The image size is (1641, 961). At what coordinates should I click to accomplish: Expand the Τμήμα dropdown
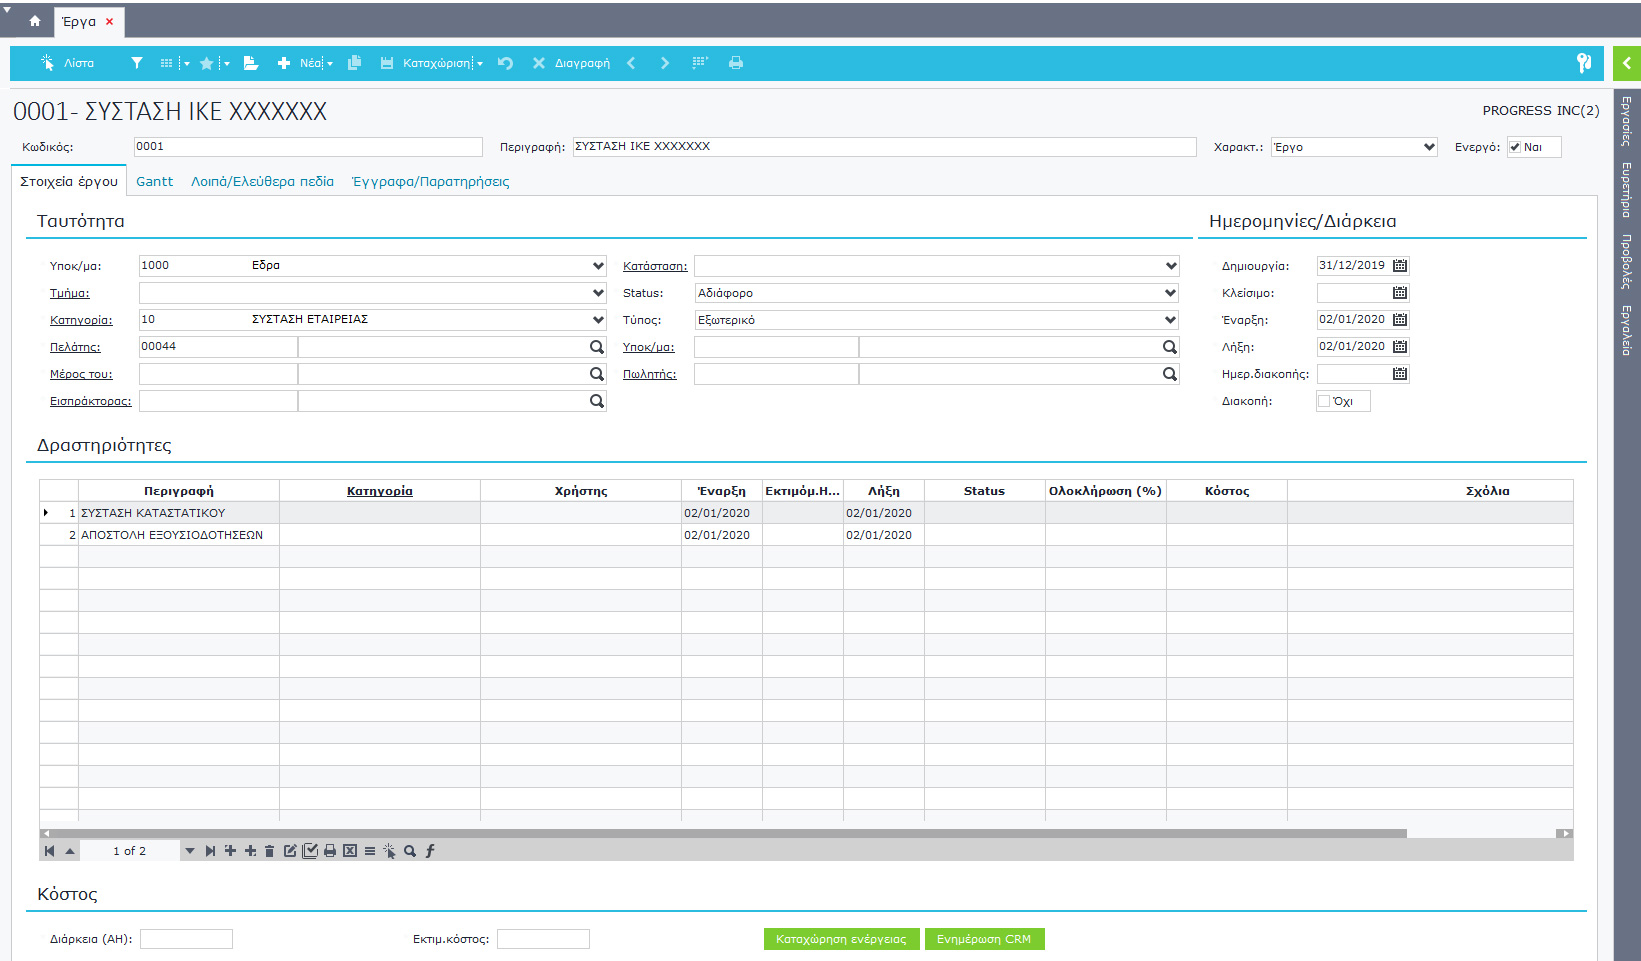(x=598, y=293)
